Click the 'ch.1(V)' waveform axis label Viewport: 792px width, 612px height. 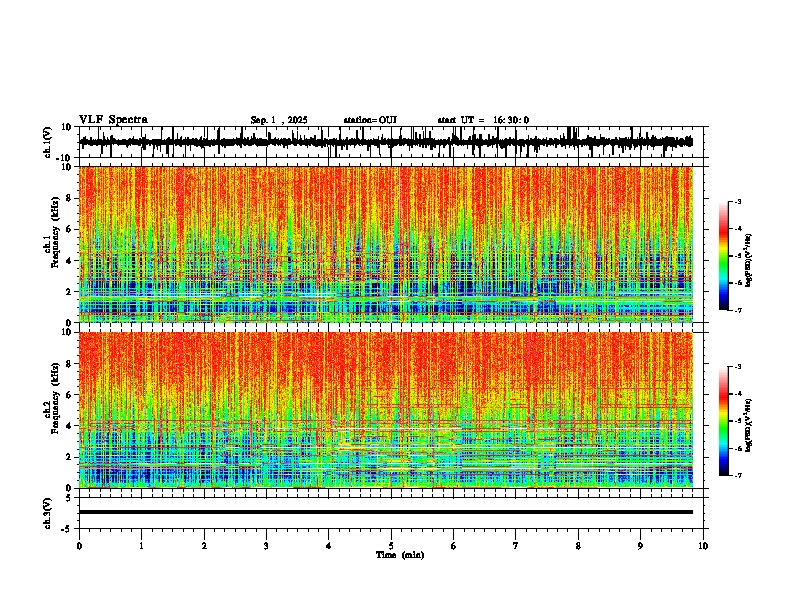pyautogui.click(x=48, y=142)
